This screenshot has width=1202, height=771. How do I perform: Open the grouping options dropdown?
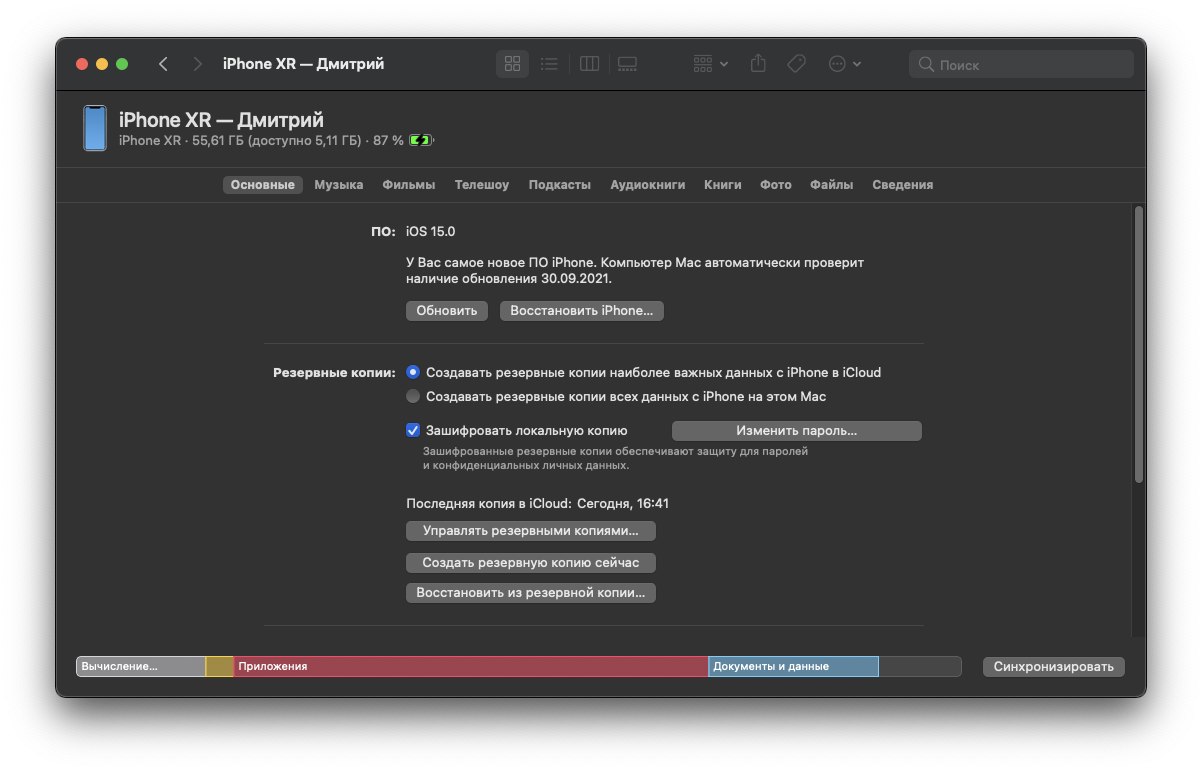pyautogui.click(x=710, y=64)
